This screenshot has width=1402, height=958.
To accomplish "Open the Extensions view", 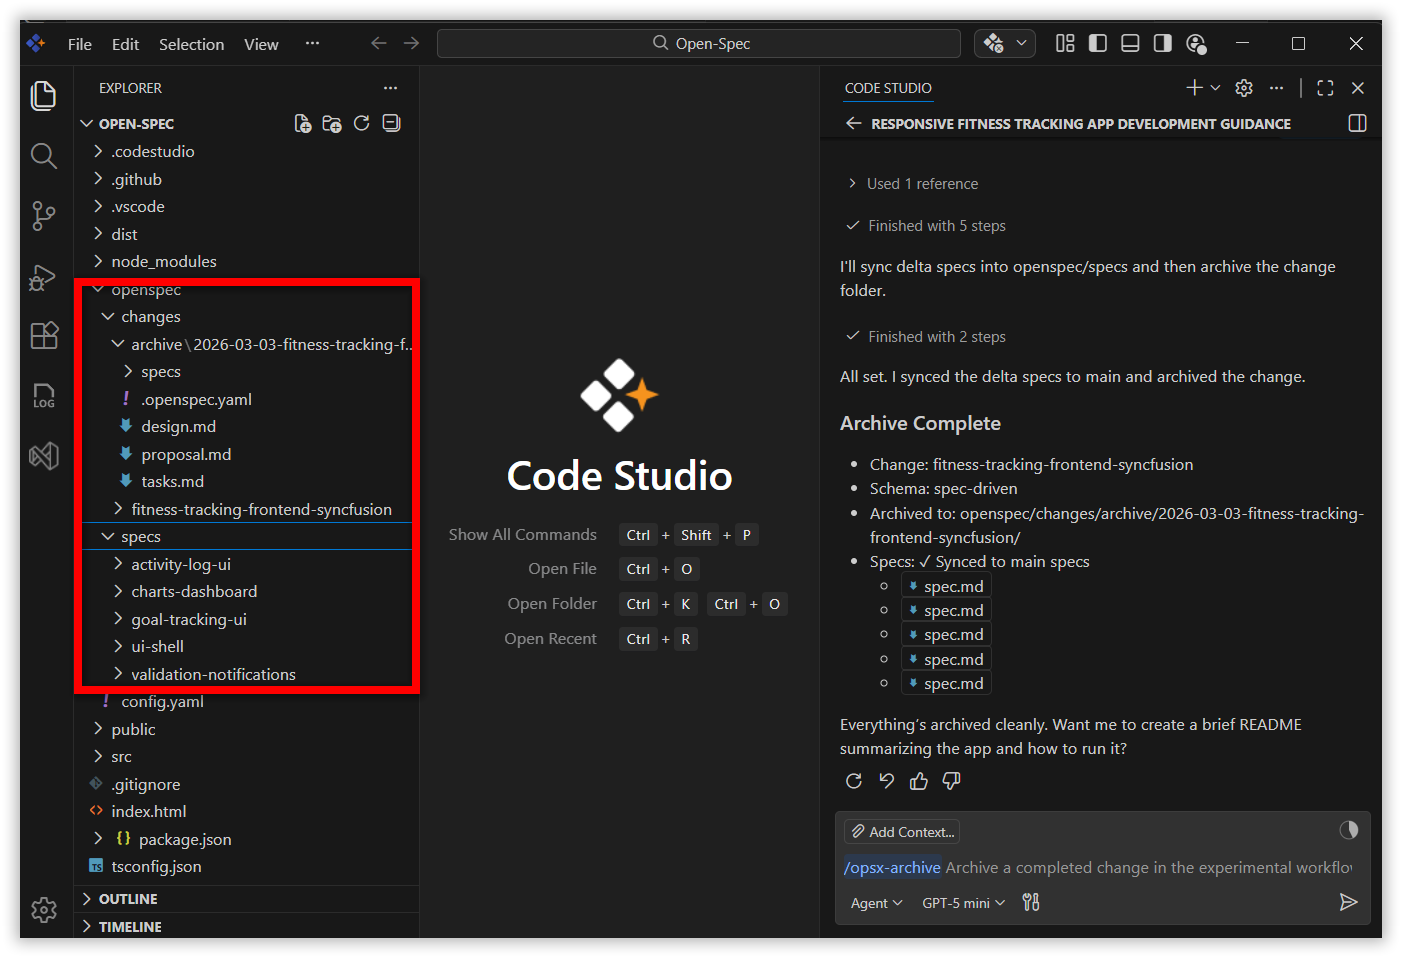I will 44,336.
